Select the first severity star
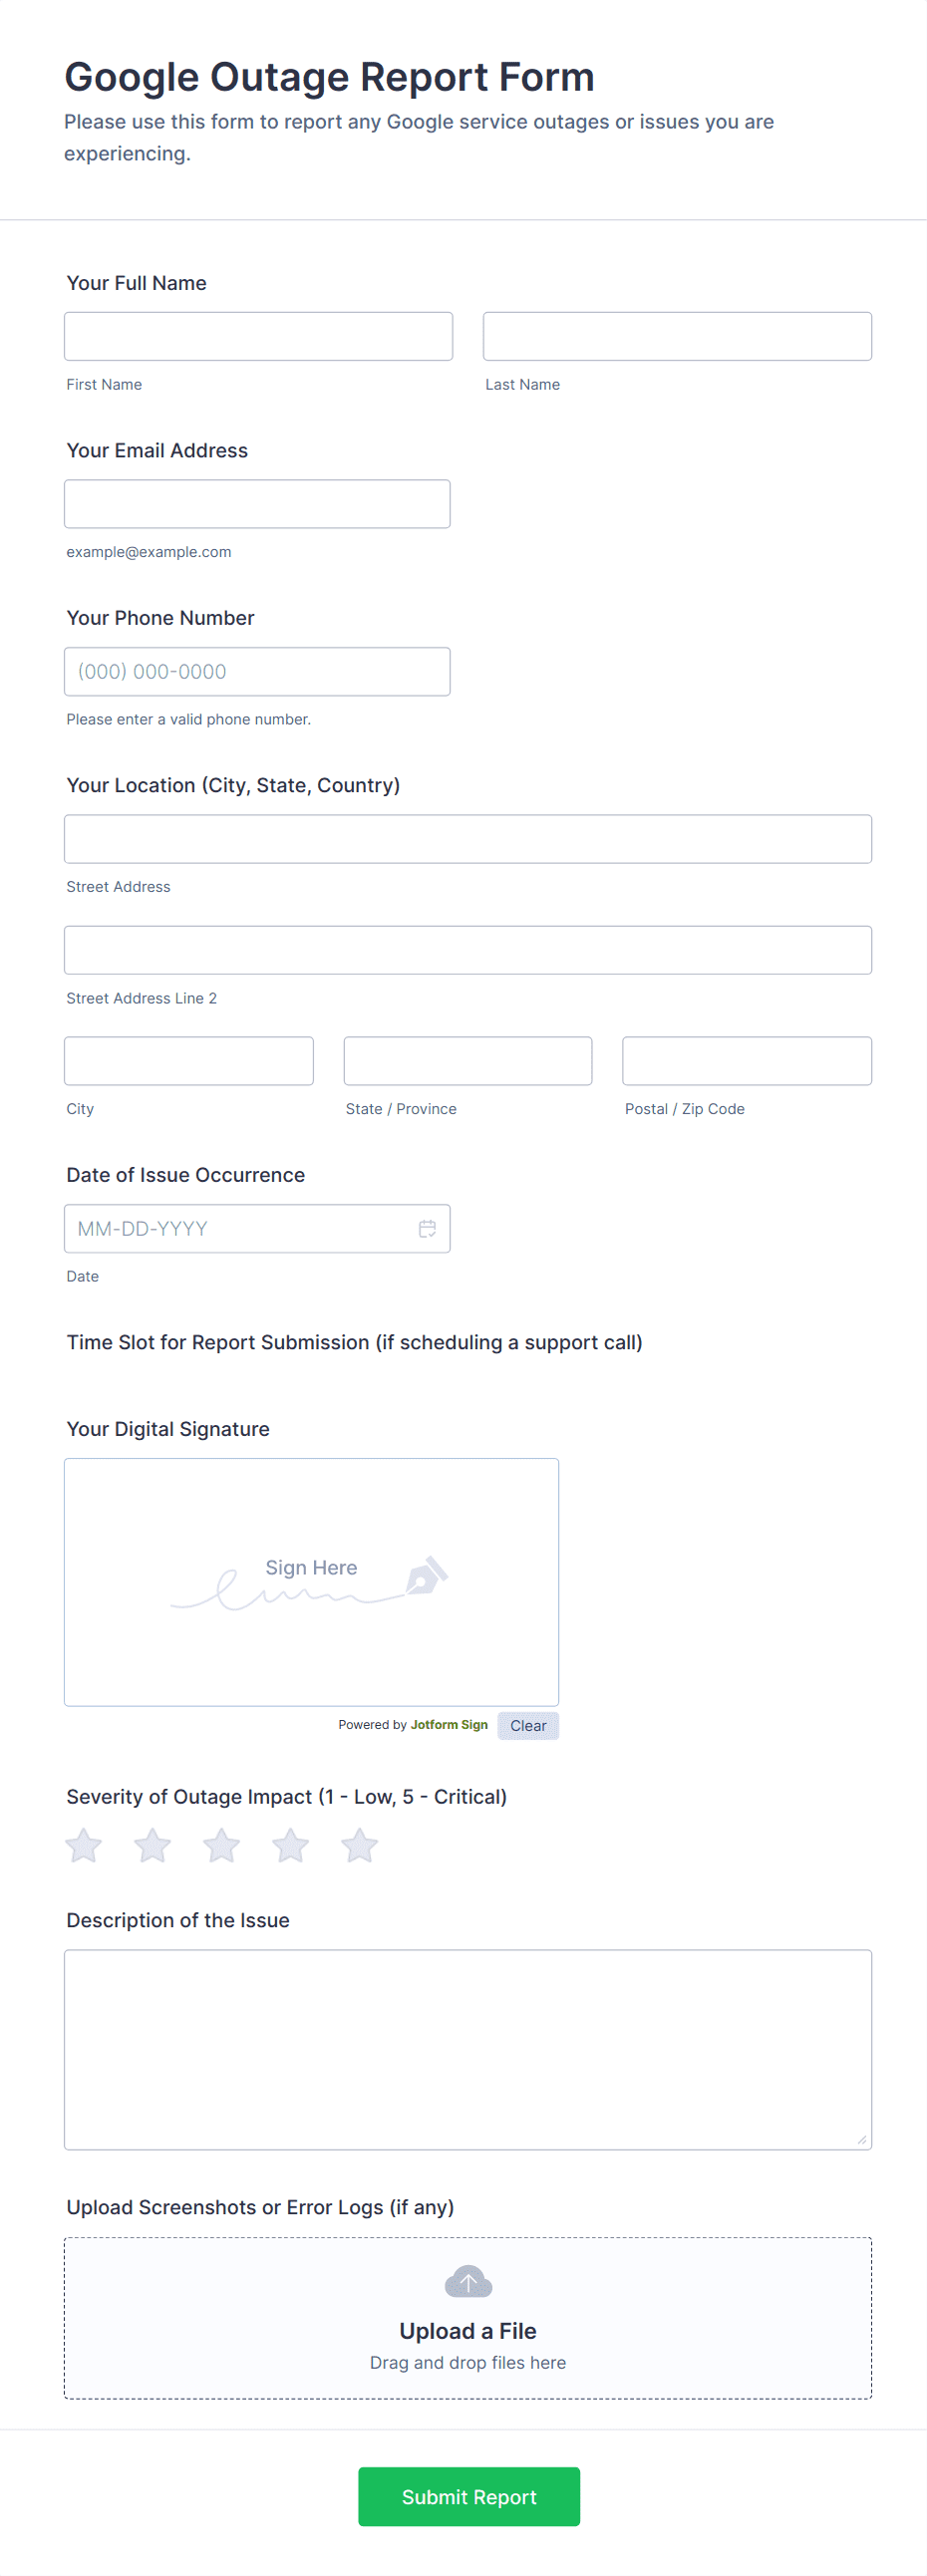This screenshot has width=927, height=2576. (84, 1845)
